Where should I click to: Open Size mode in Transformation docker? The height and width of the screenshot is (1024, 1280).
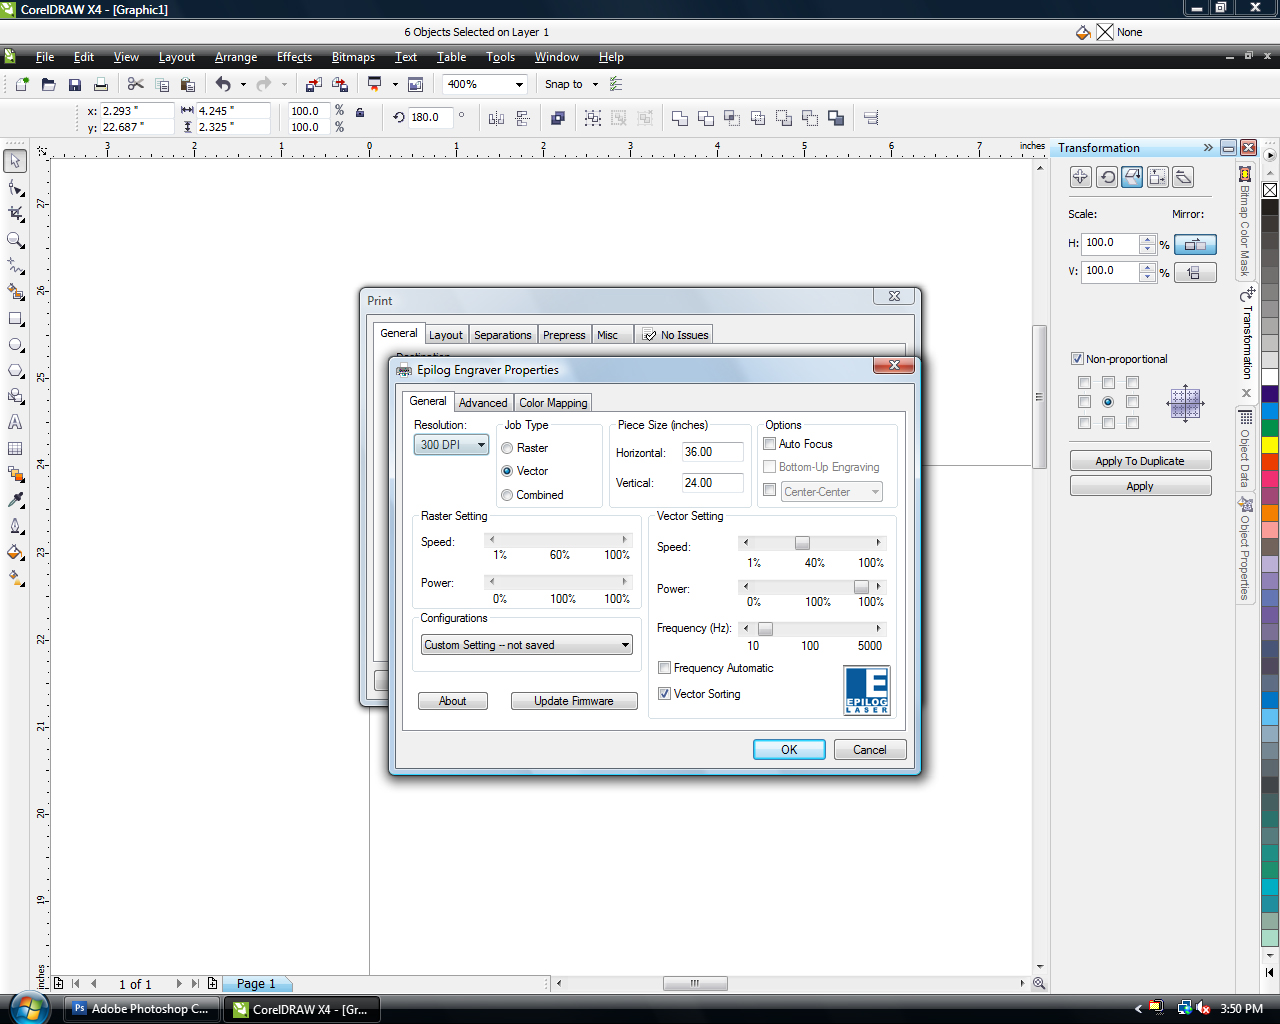1158,177
